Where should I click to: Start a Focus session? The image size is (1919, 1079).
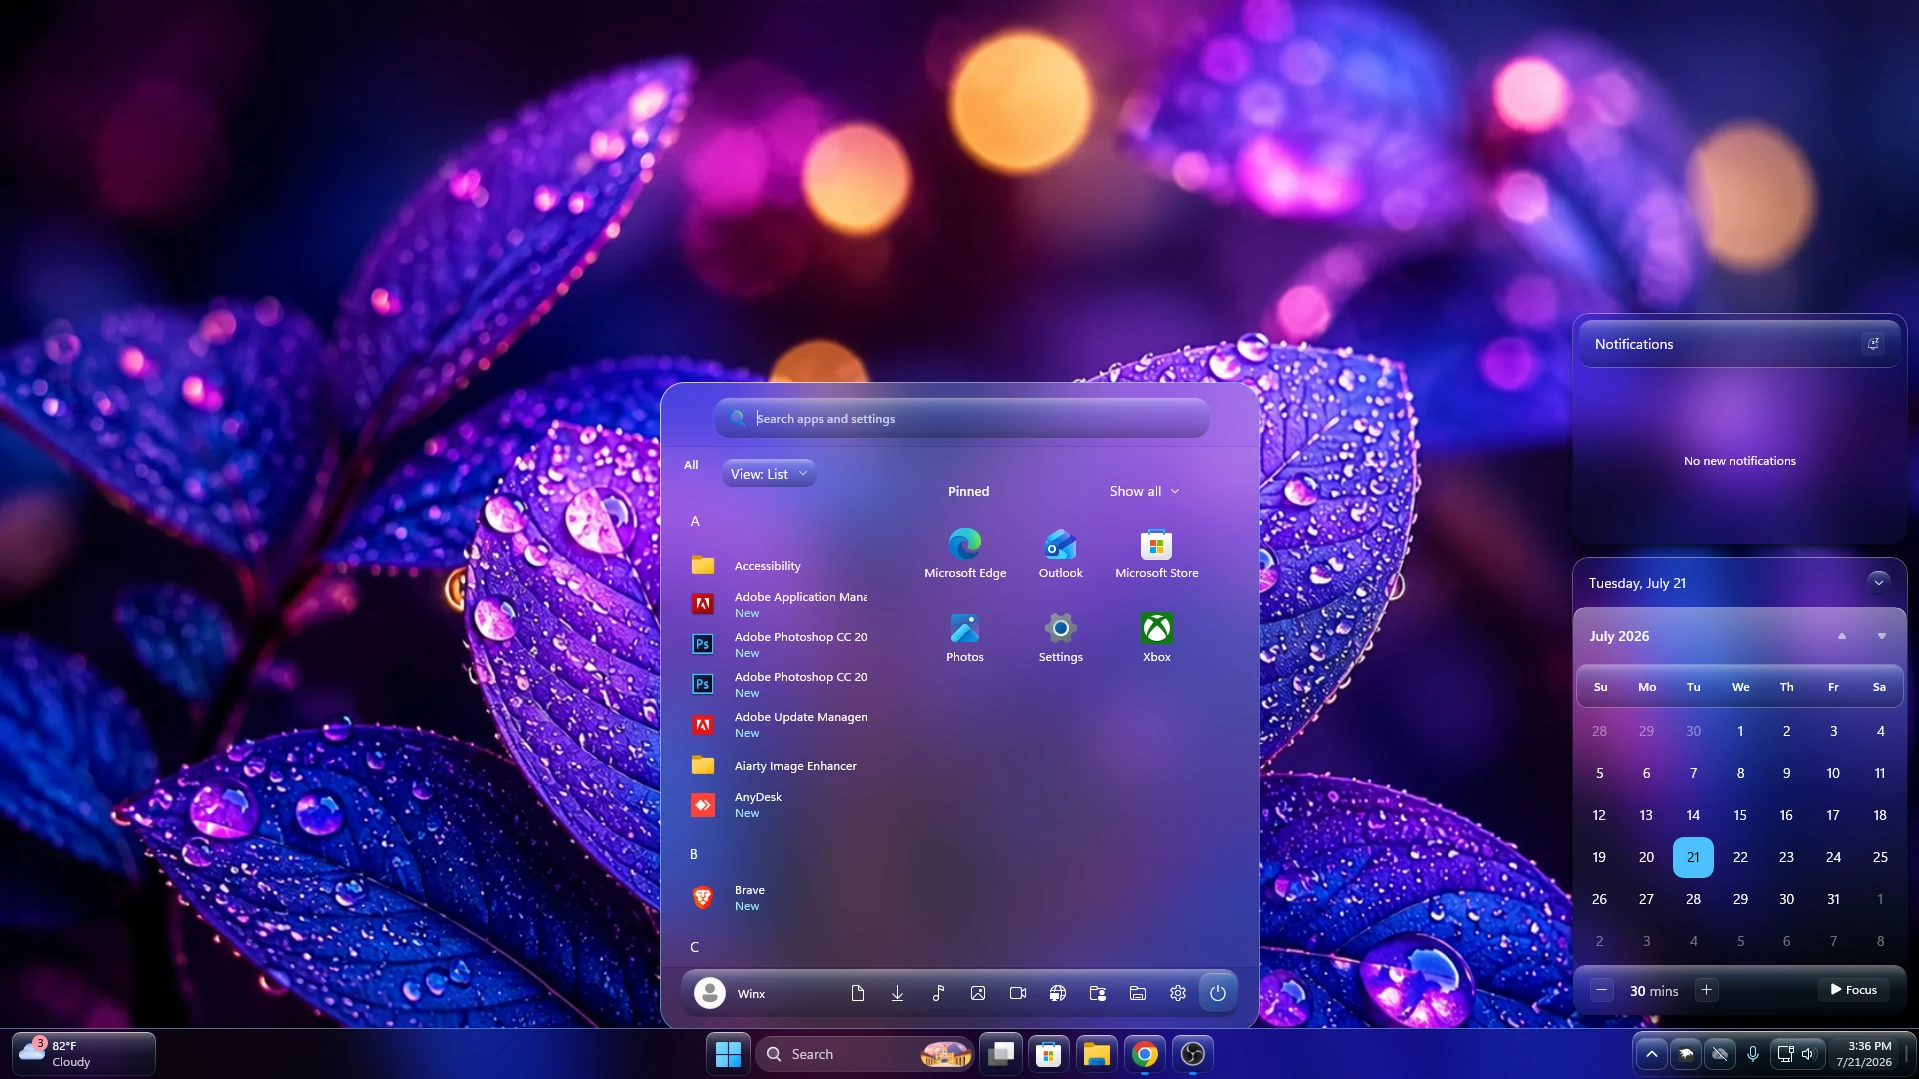tap(1854, 990)
